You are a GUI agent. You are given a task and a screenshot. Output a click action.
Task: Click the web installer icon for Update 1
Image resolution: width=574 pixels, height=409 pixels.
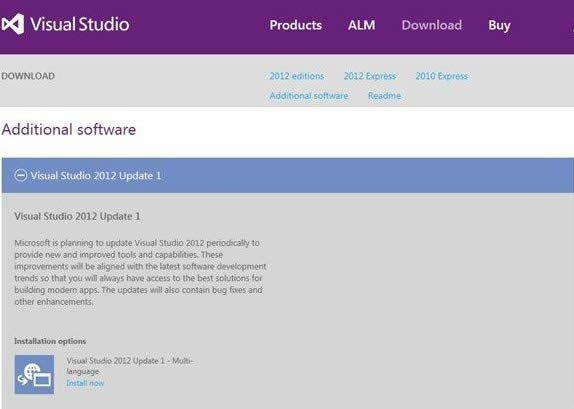point(34,374)
